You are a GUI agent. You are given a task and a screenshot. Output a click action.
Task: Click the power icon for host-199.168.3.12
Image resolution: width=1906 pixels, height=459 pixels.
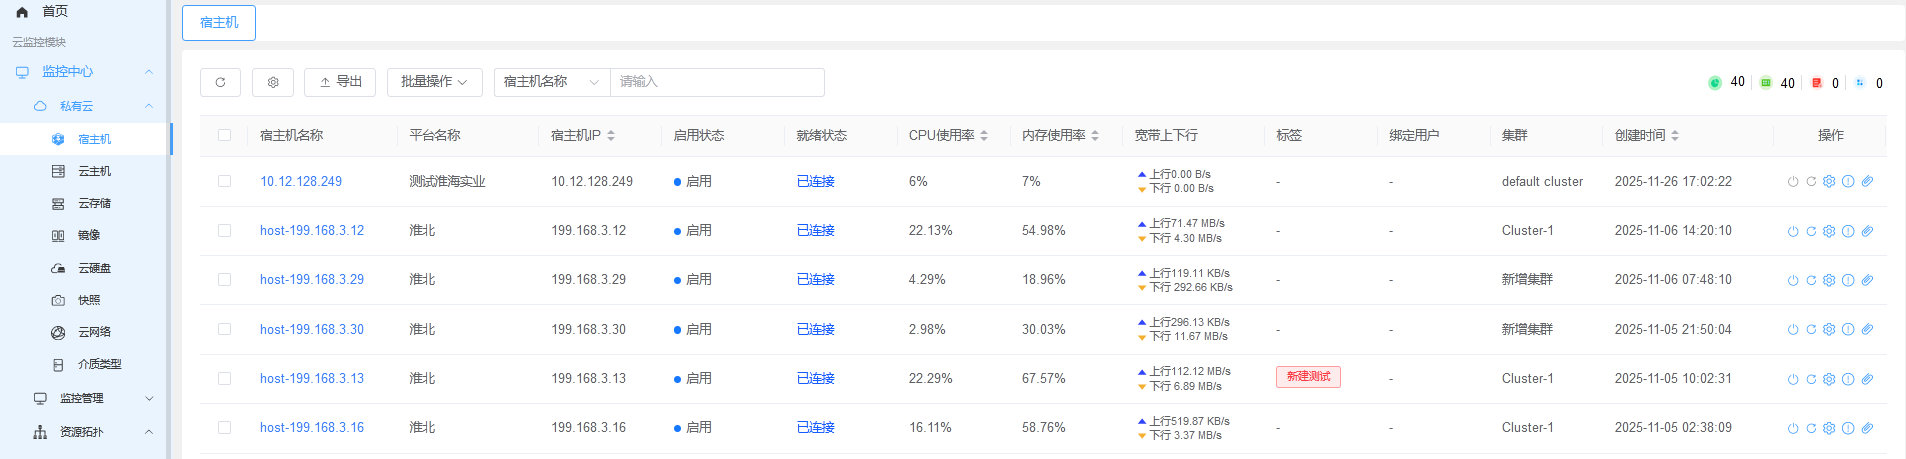tap(1793, 231)
